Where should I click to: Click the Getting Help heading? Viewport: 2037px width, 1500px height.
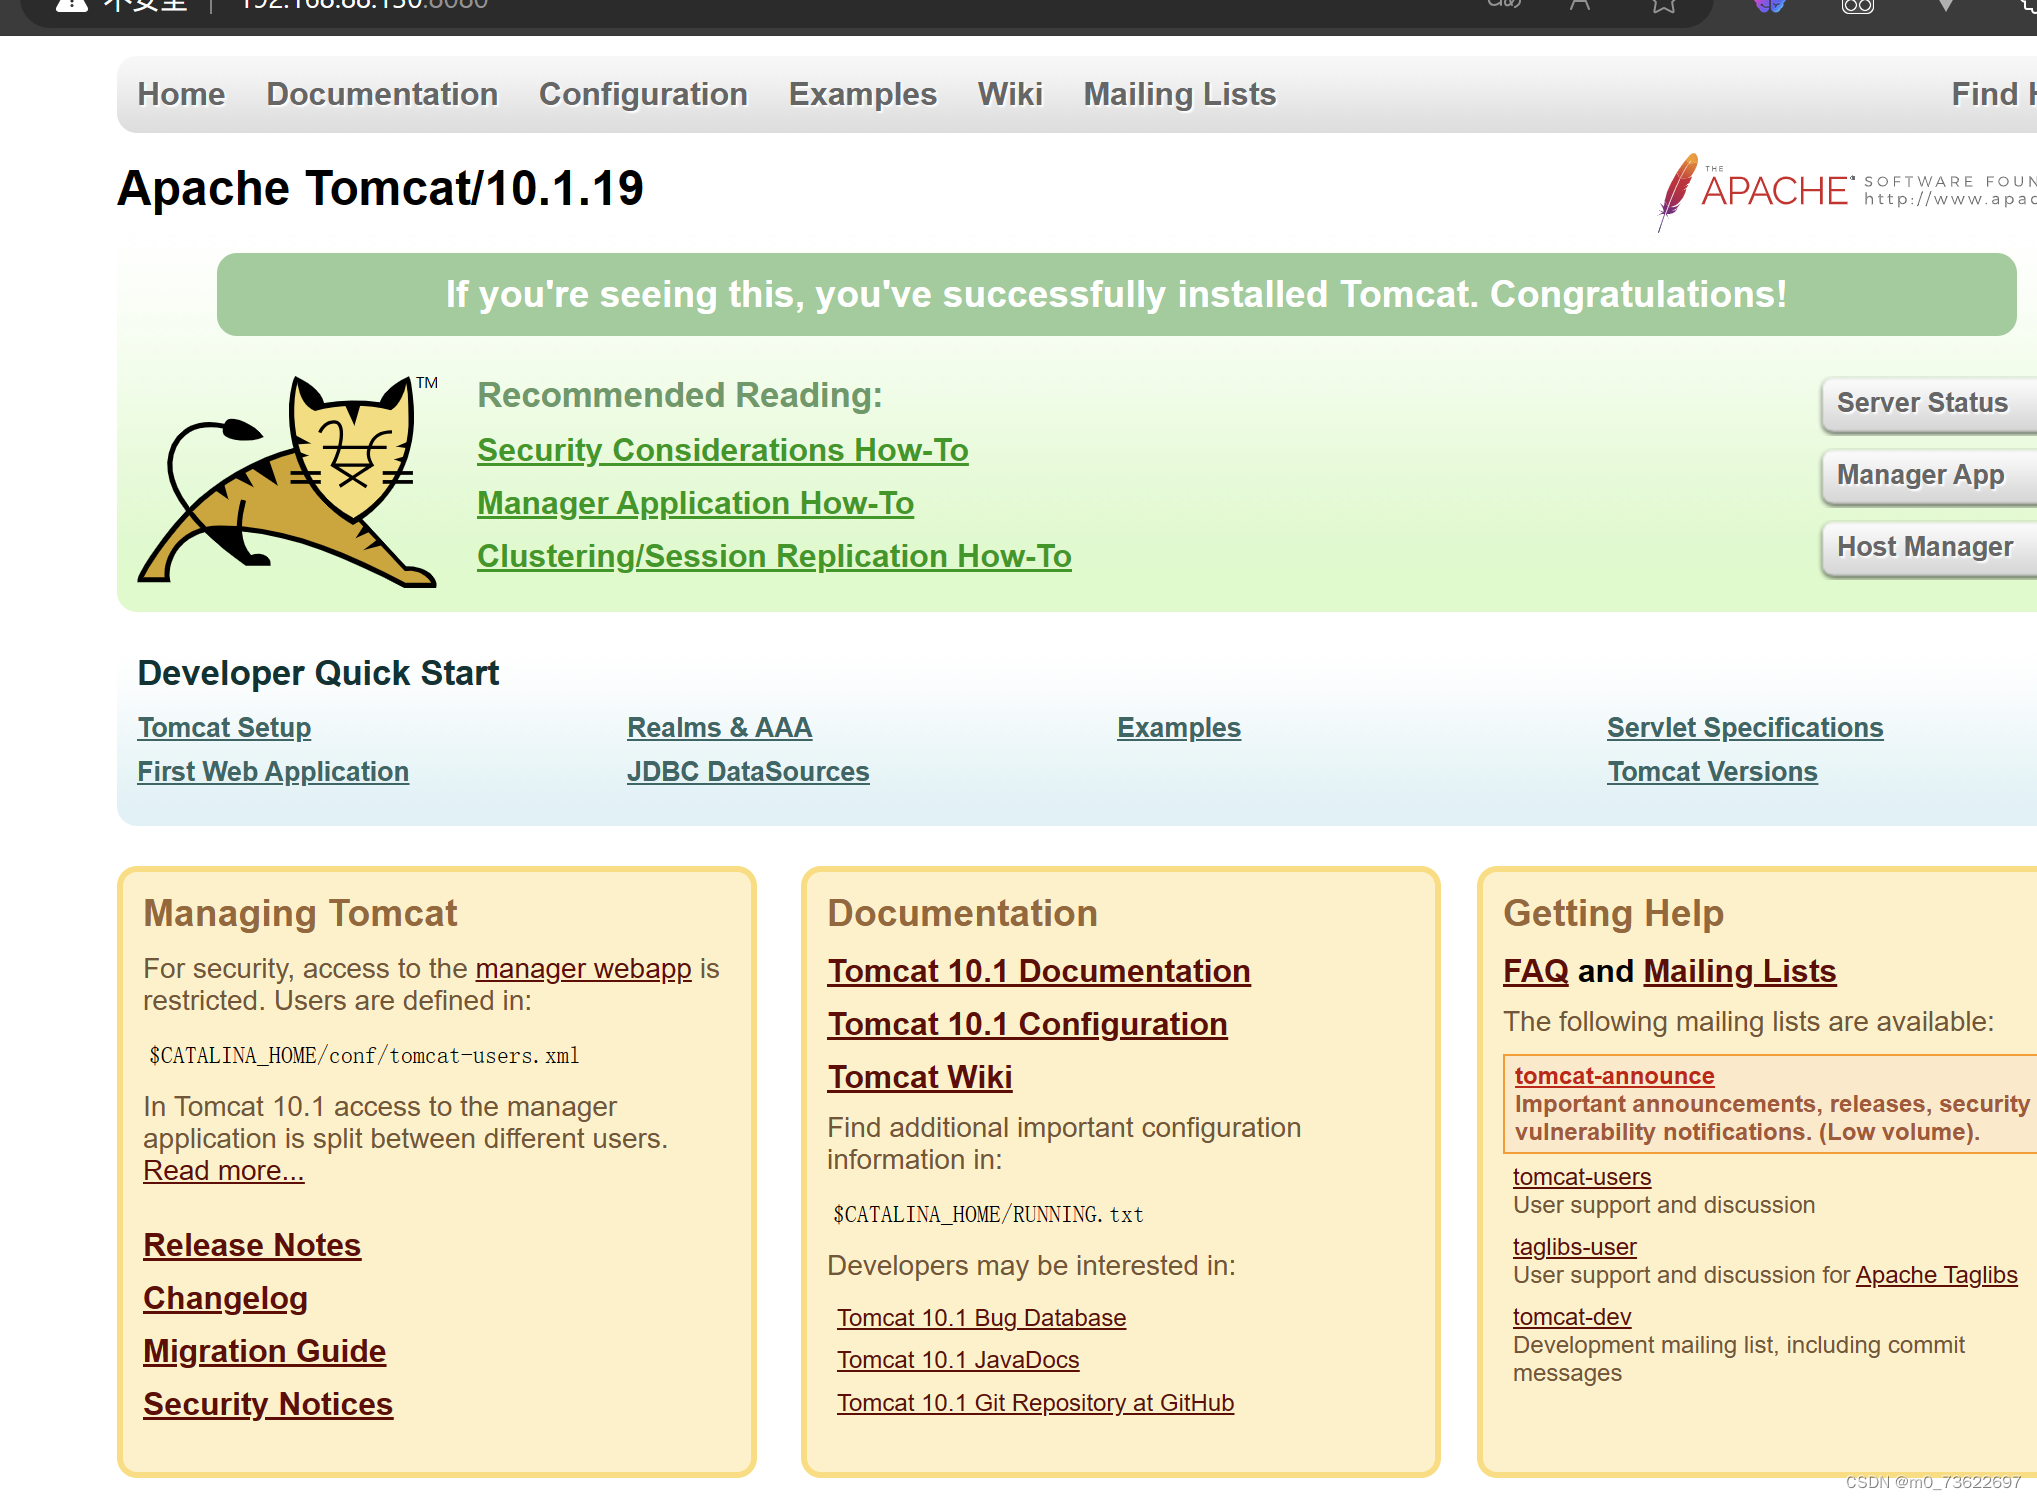pos(1613,913)
